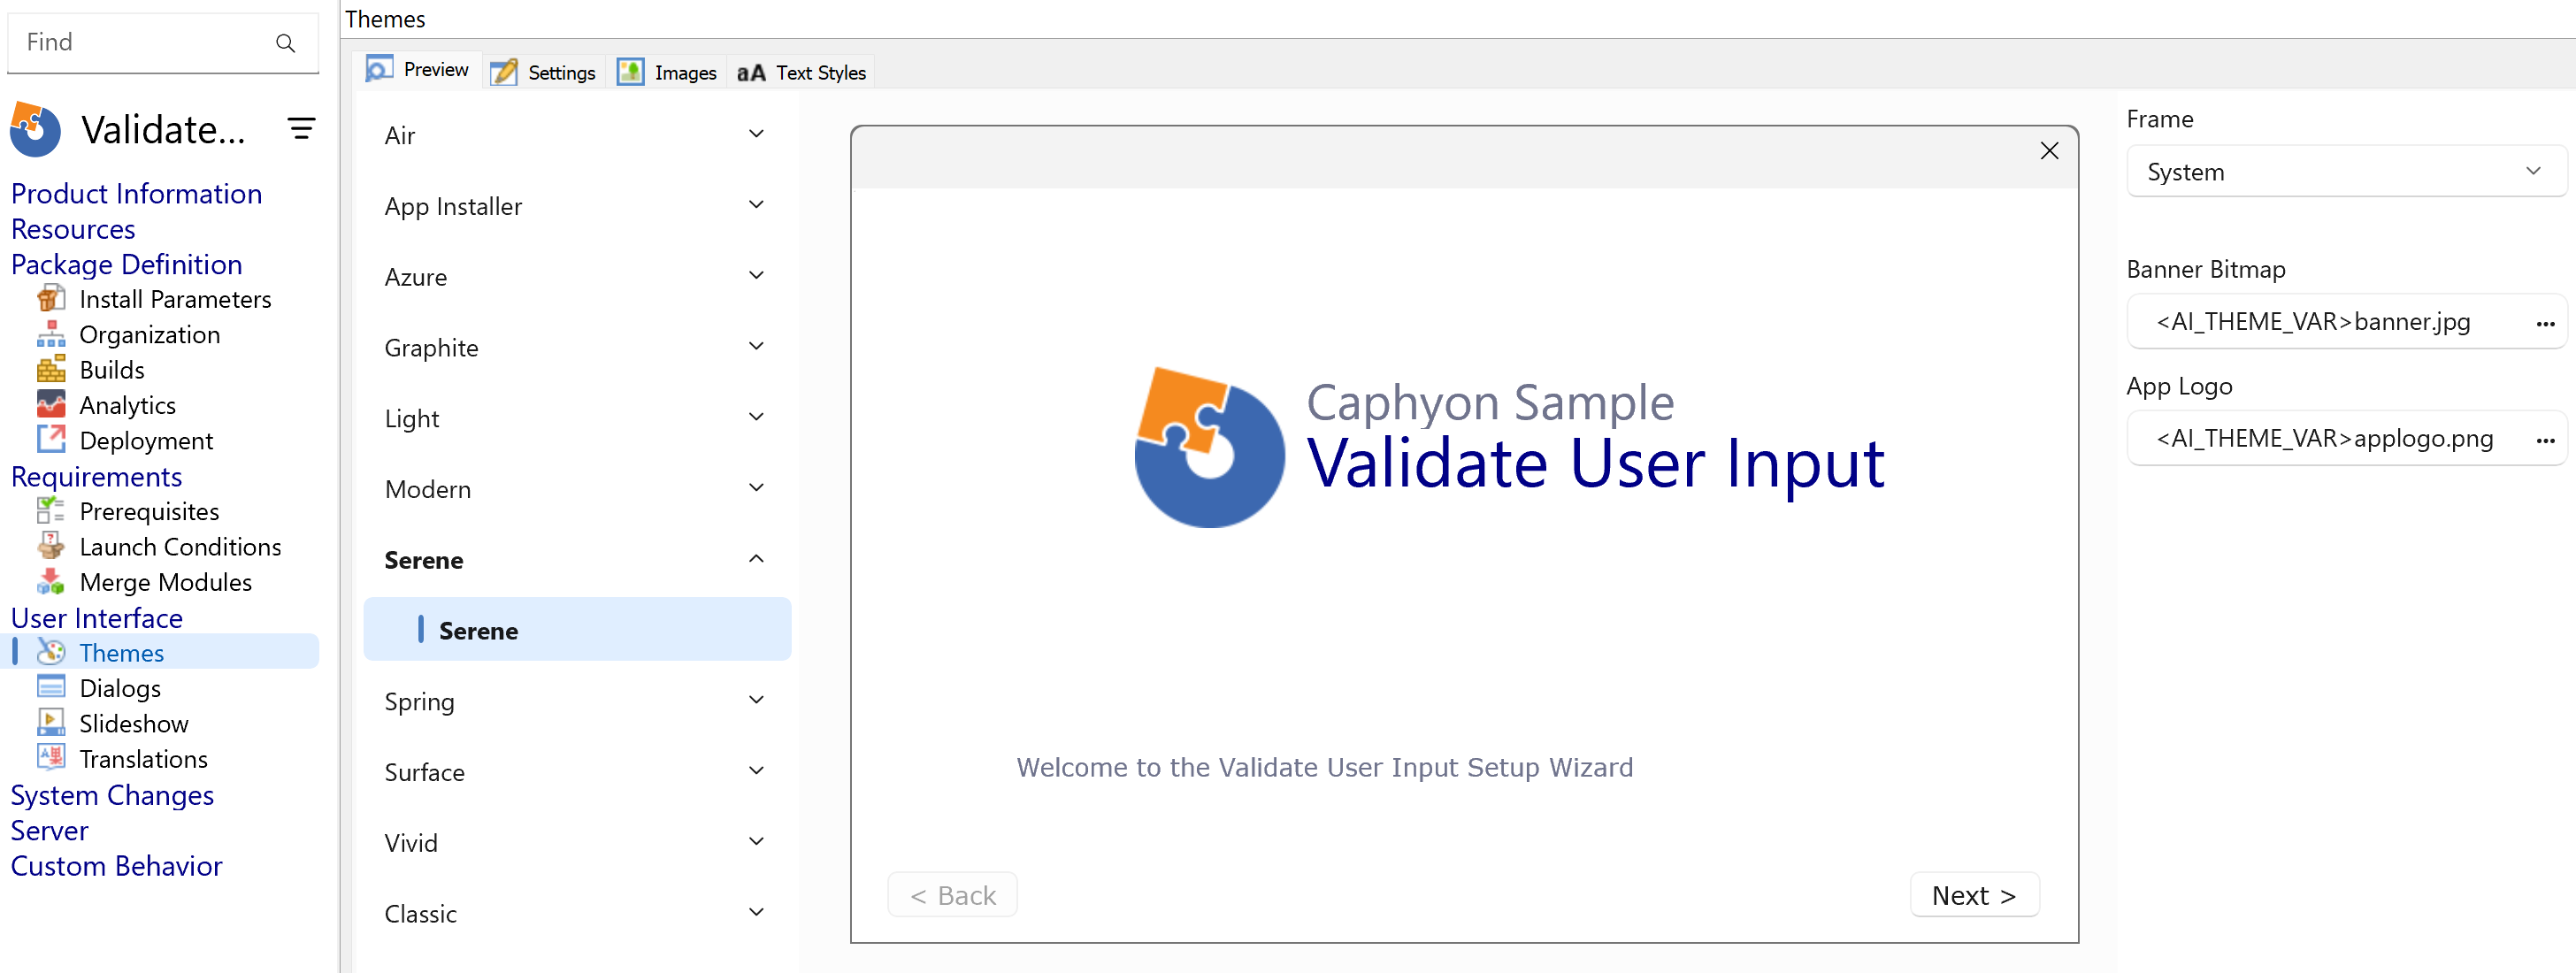This screenshot has width=2576, height=973.
Task: Browse for Banner Bitmap with ellipsis button
Action: point(2545,324)
